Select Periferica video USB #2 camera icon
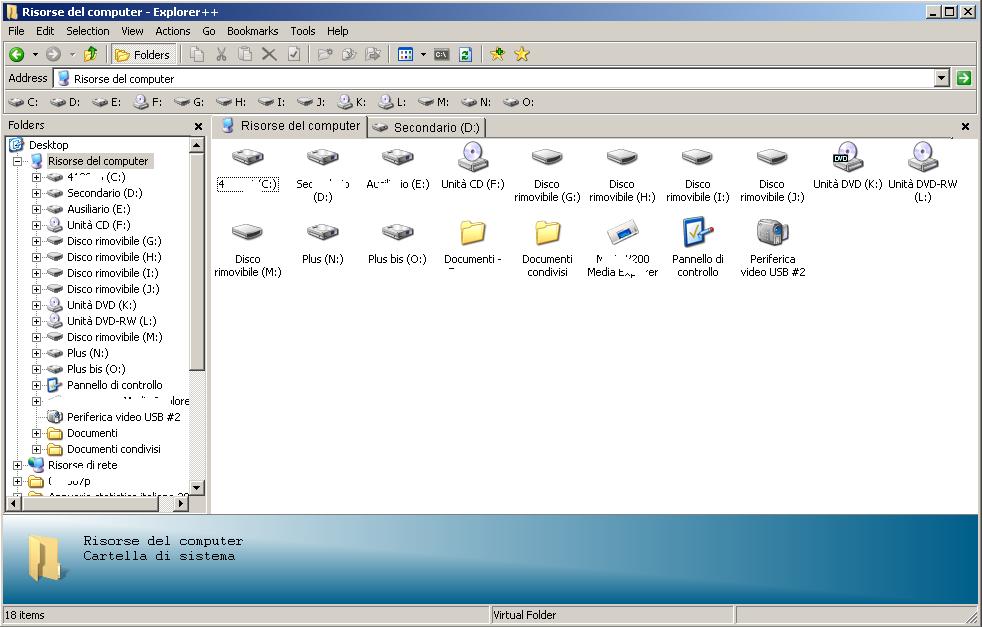Viewport: 982px width, 627px height. [772, 233]
